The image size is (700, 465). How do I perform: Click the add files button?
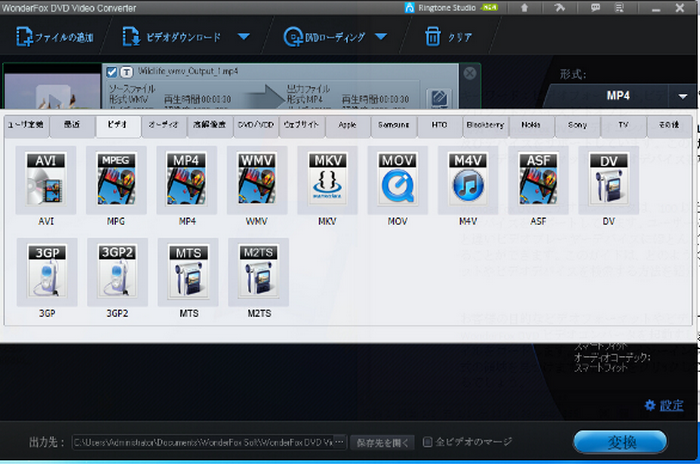[x=55, y=37]
